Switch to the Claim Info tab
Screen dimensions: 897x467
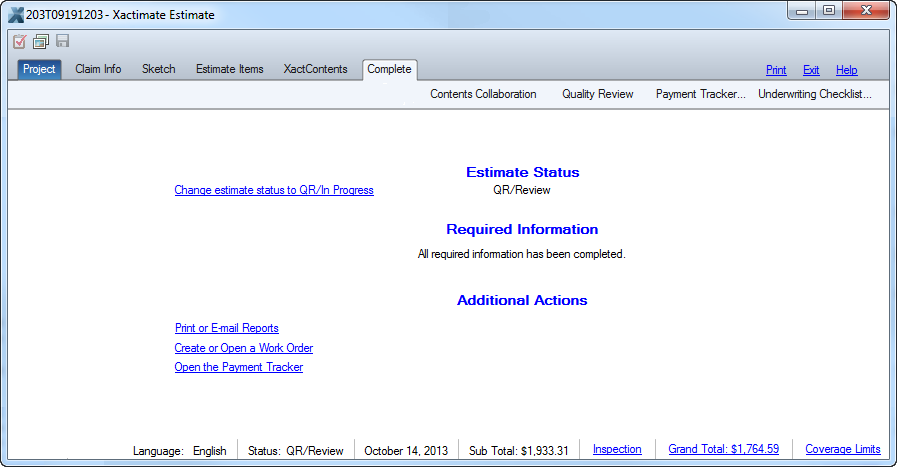(x=98, y=69)
